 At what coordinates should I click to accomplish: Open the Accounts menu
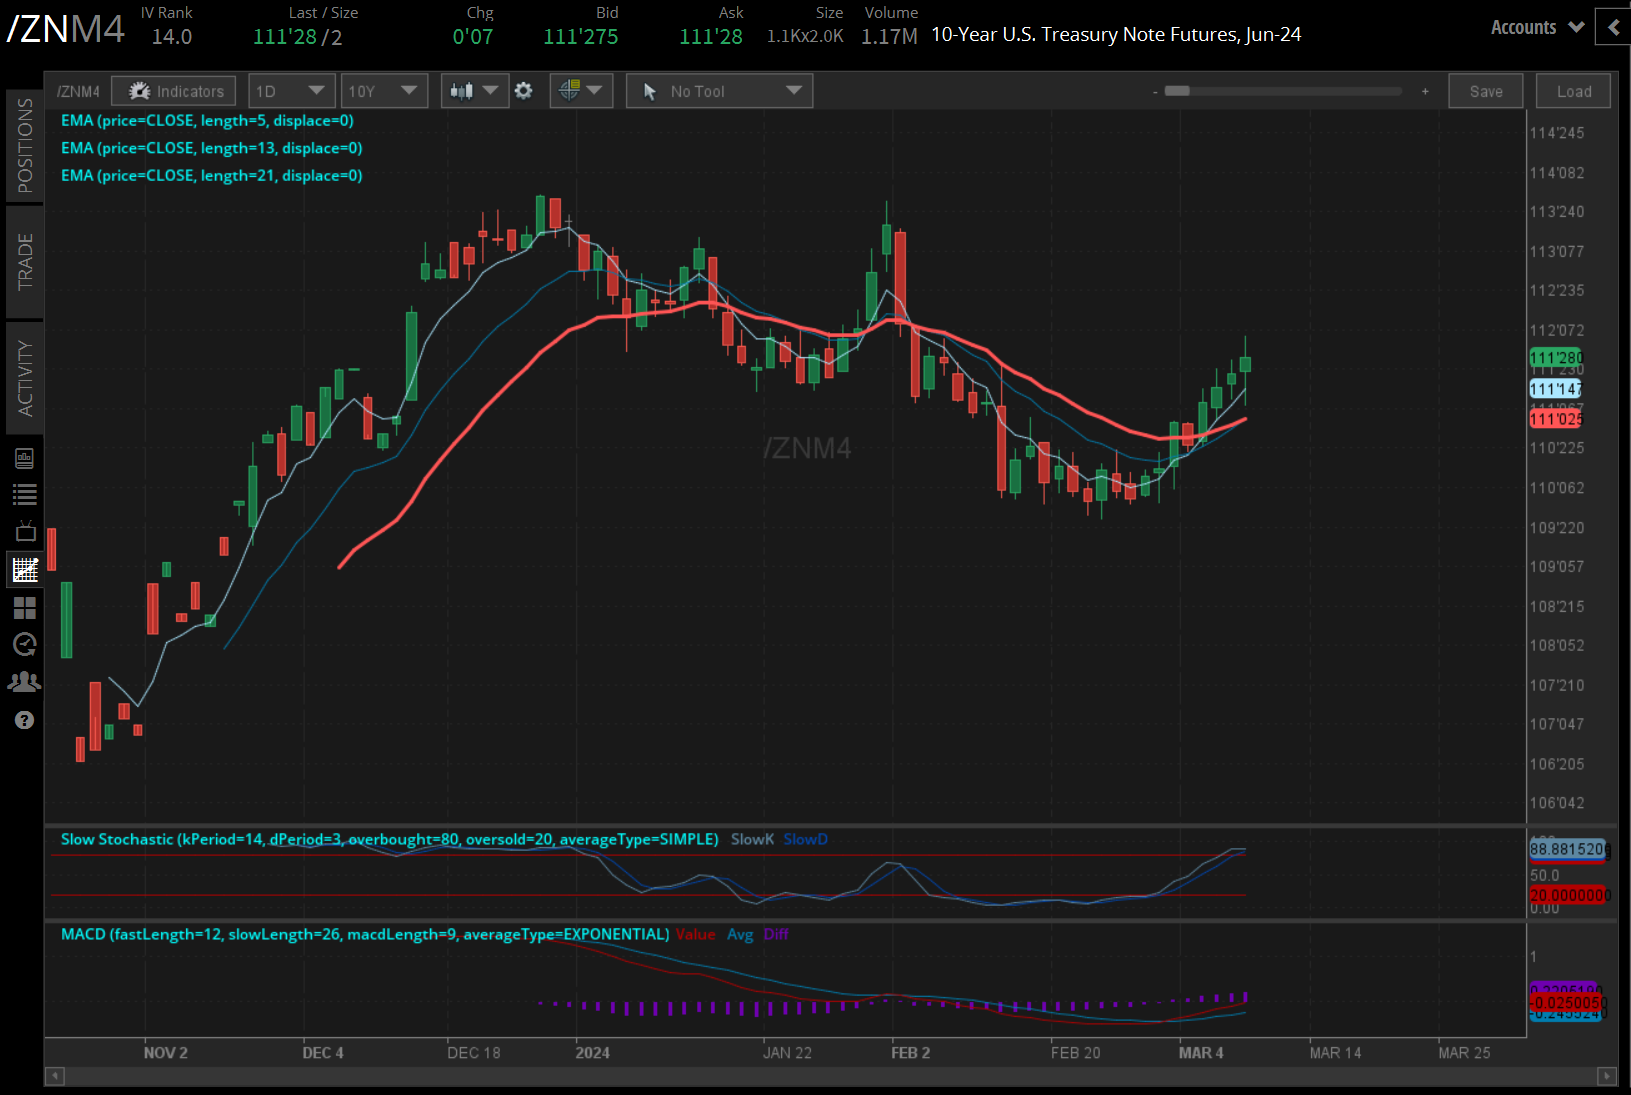click(1537, 27)
